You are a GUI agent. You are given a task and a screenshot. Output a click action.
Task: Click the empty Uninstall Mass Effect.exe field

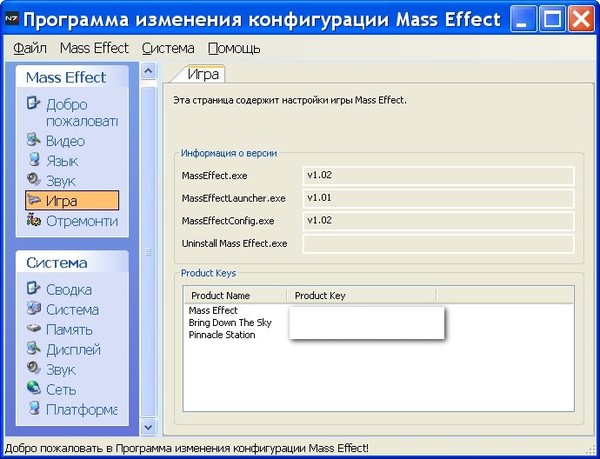(x=439, y=244)
